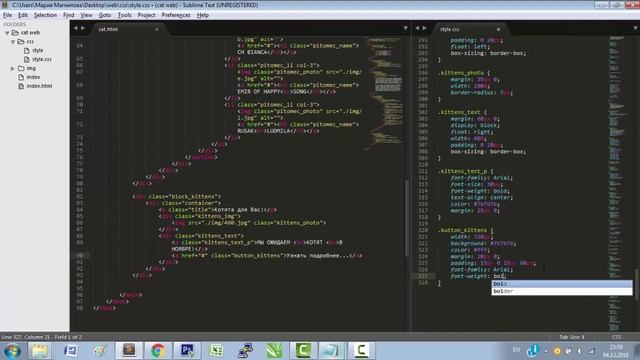This screenshot has width=640, height=360.
Task: Open tab list dropdown of left pane
Action: tap(405, 28)
